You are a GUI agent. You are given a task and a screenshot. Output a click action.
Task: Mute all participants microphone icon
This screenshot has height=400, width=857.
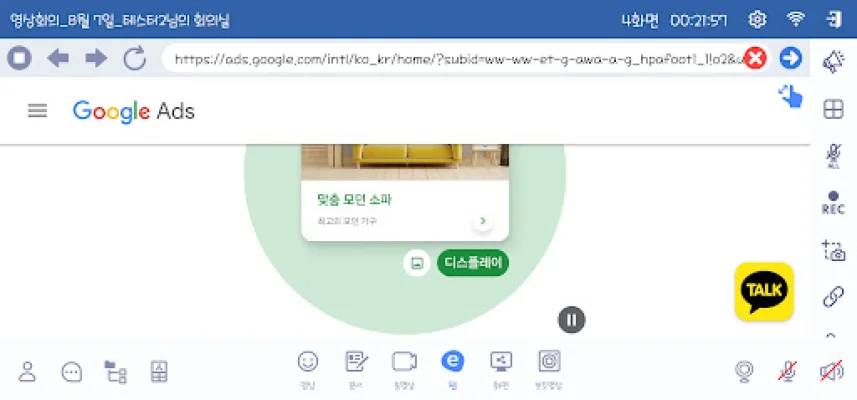point(833,157)
